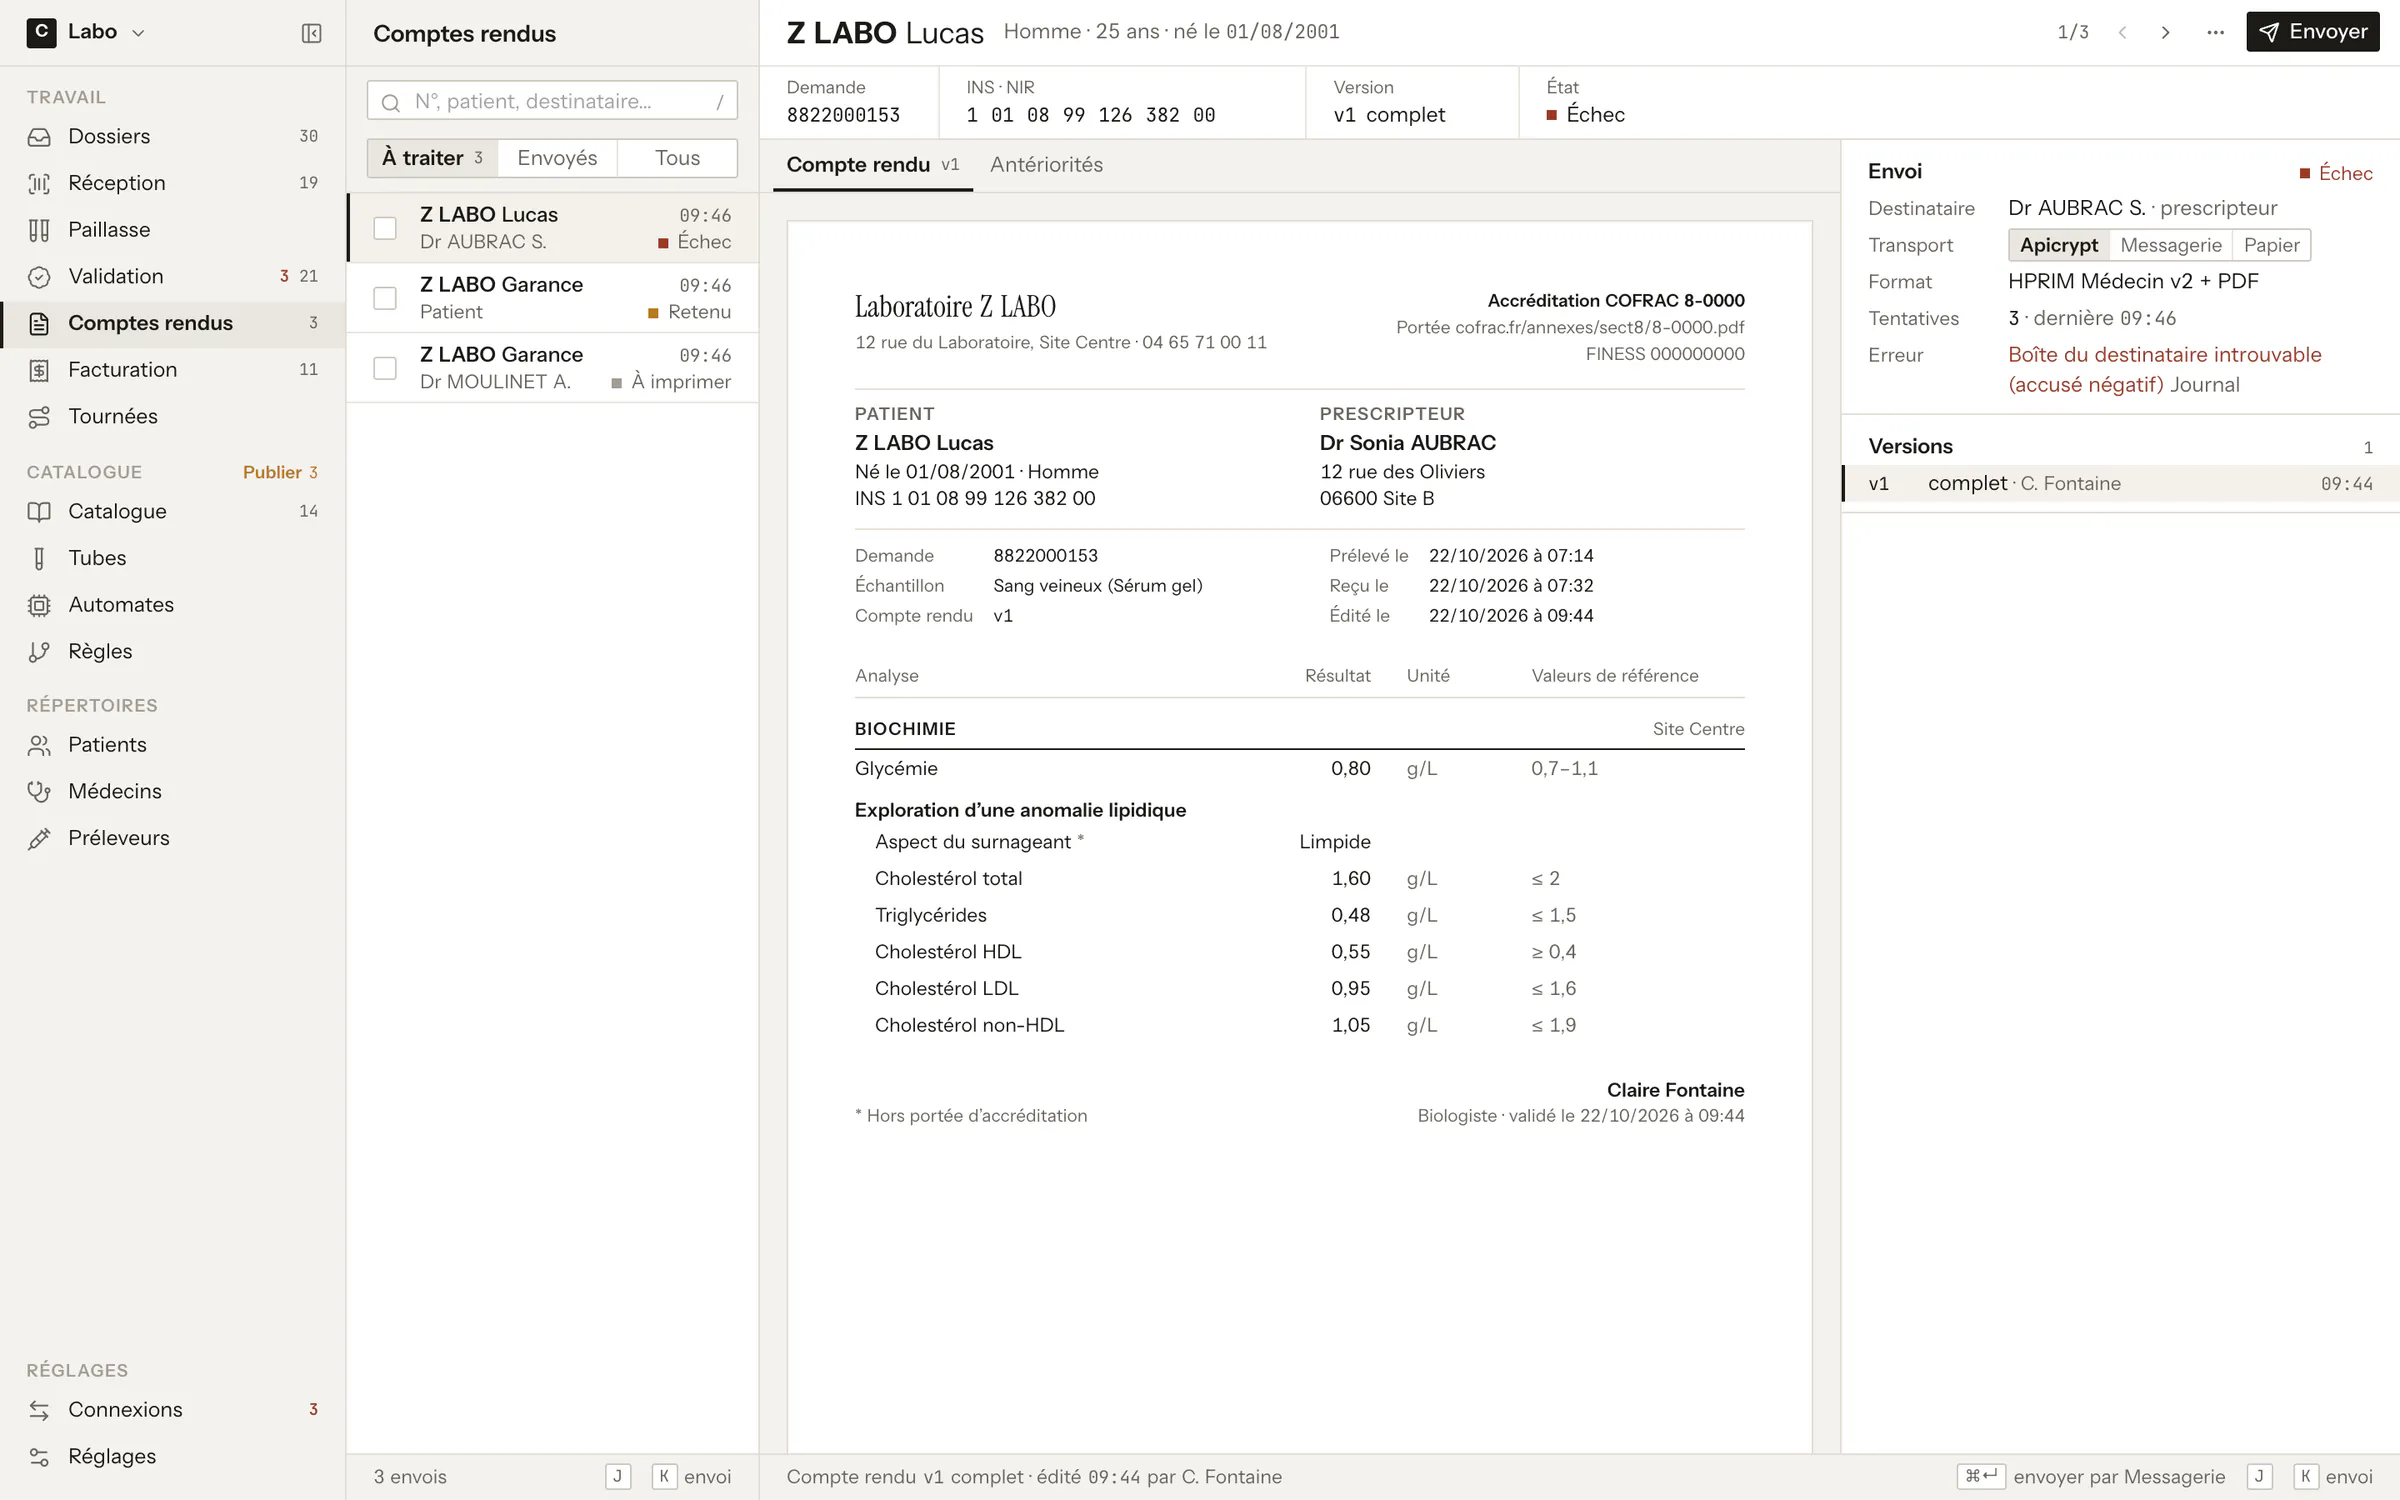Open the Compte rendu v1 tab
The image size is (2400, 1500).
pyautogui.click(x=872, y=165)
